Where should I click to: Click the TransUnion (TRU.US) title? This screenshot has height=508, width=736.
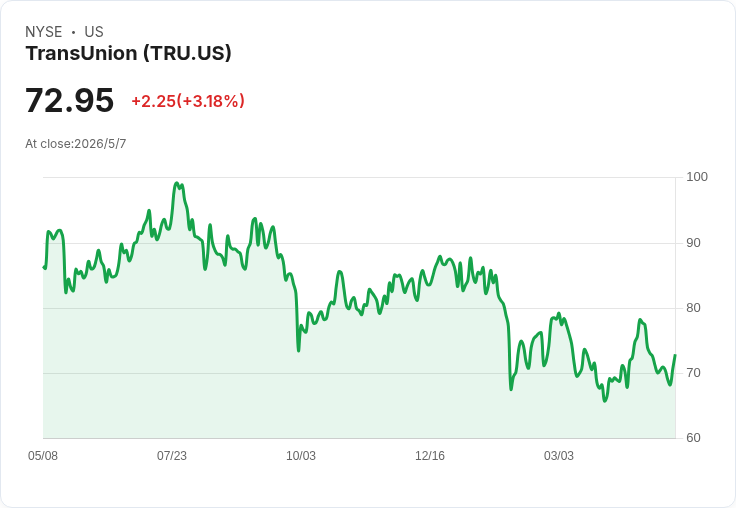click(128, 53)
